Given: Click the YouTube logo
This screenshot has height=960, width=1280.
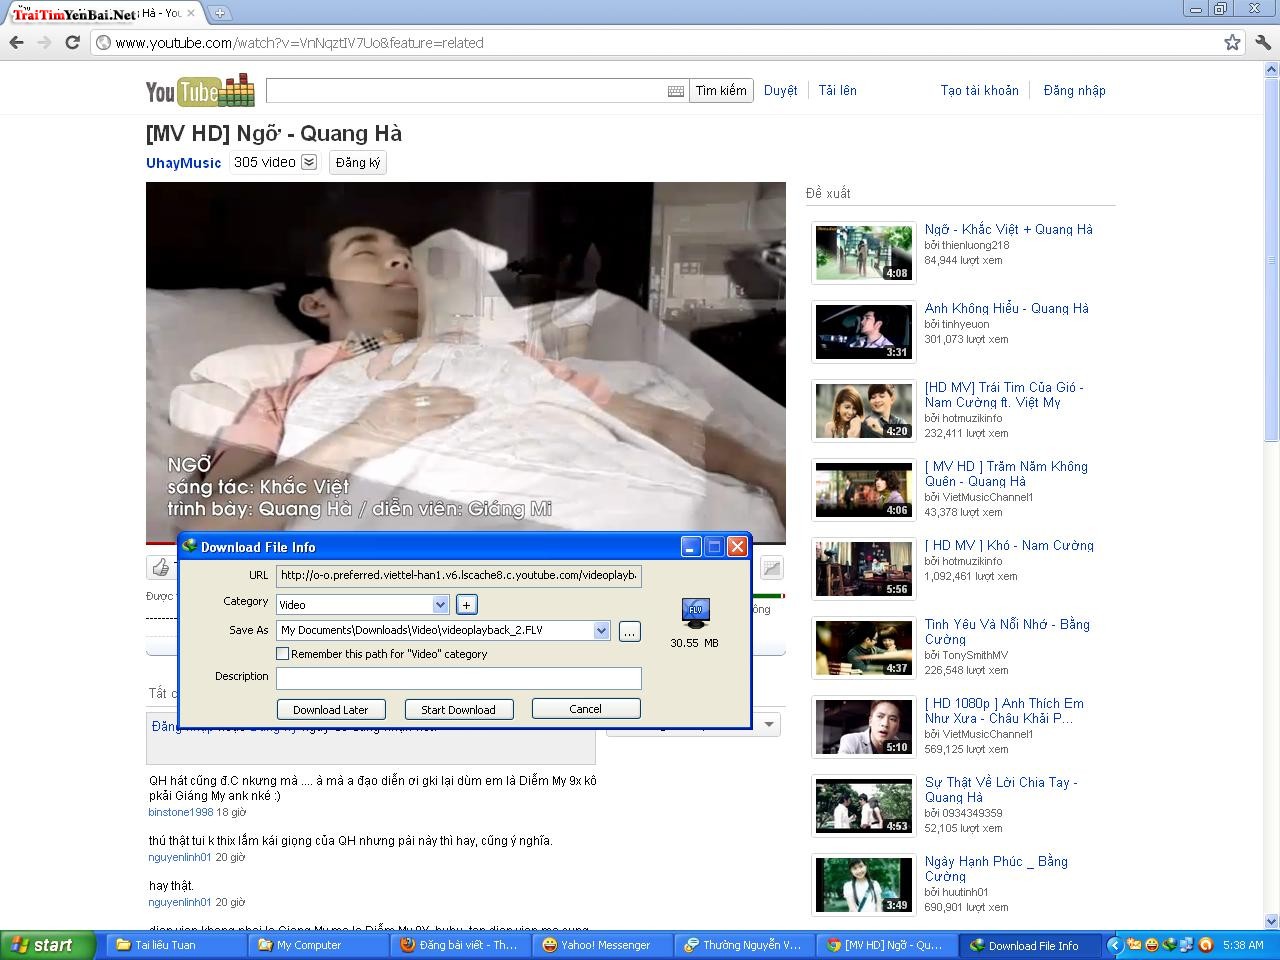Looking at the screenshot, I should [x=200, y=90].
